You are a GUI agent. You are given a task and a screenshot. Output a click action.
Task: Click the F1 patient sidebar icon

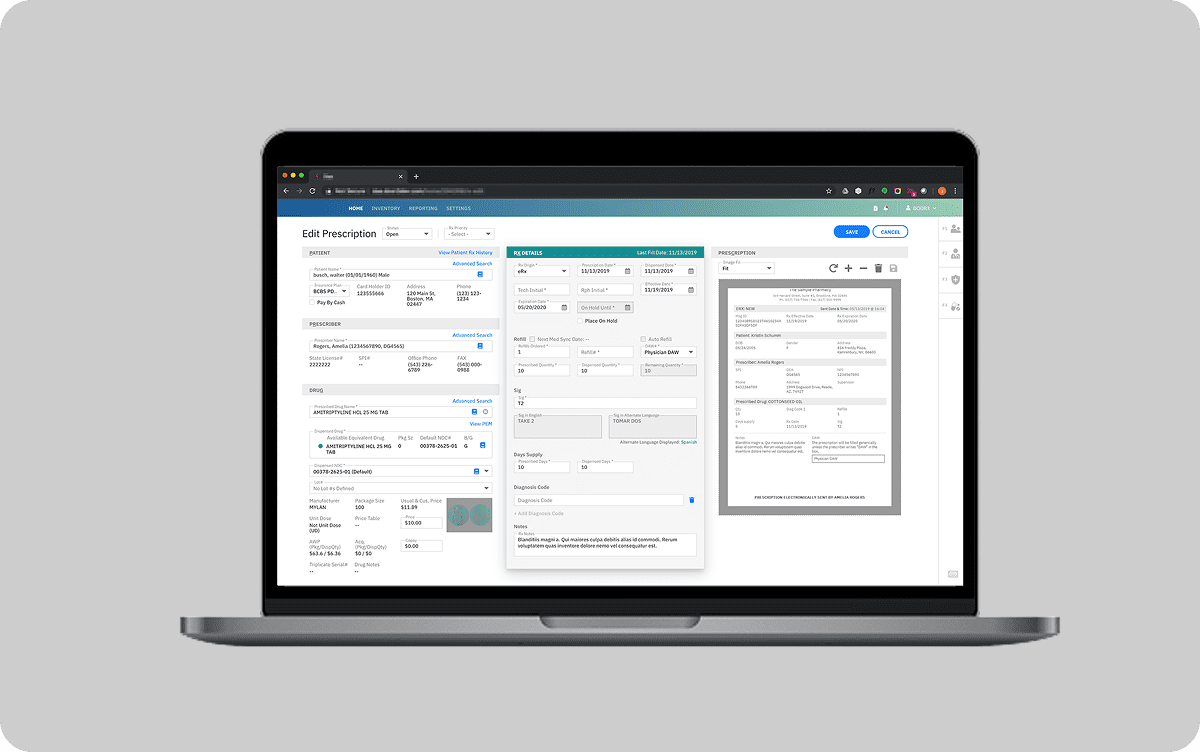pos(955,229)
